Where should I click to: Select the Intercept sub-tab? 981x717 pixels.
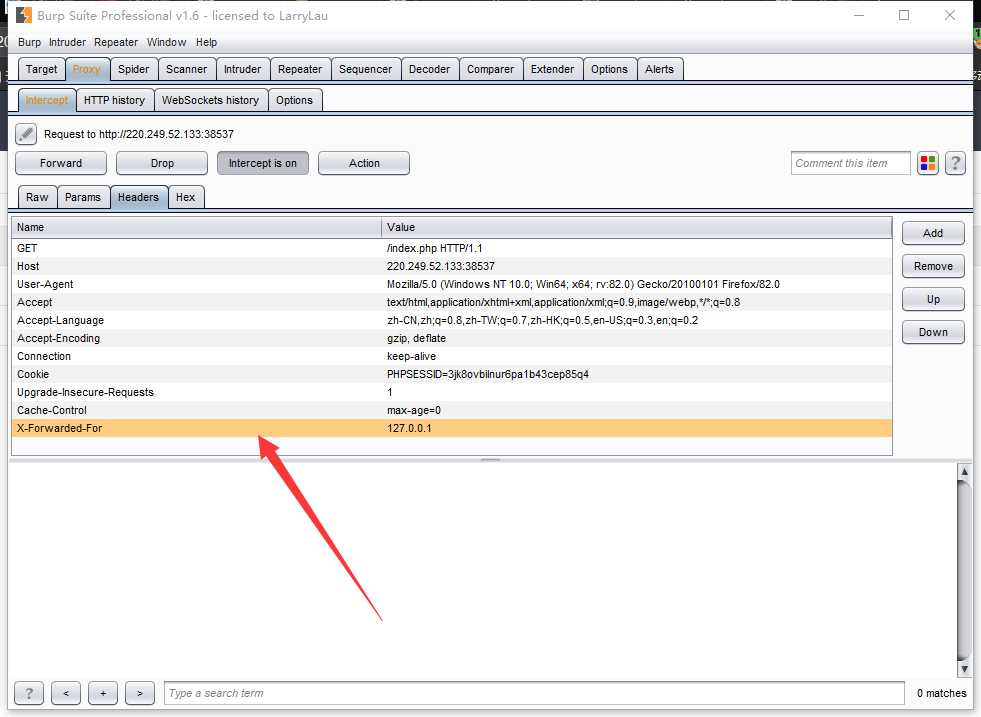[x=47, y=100]
